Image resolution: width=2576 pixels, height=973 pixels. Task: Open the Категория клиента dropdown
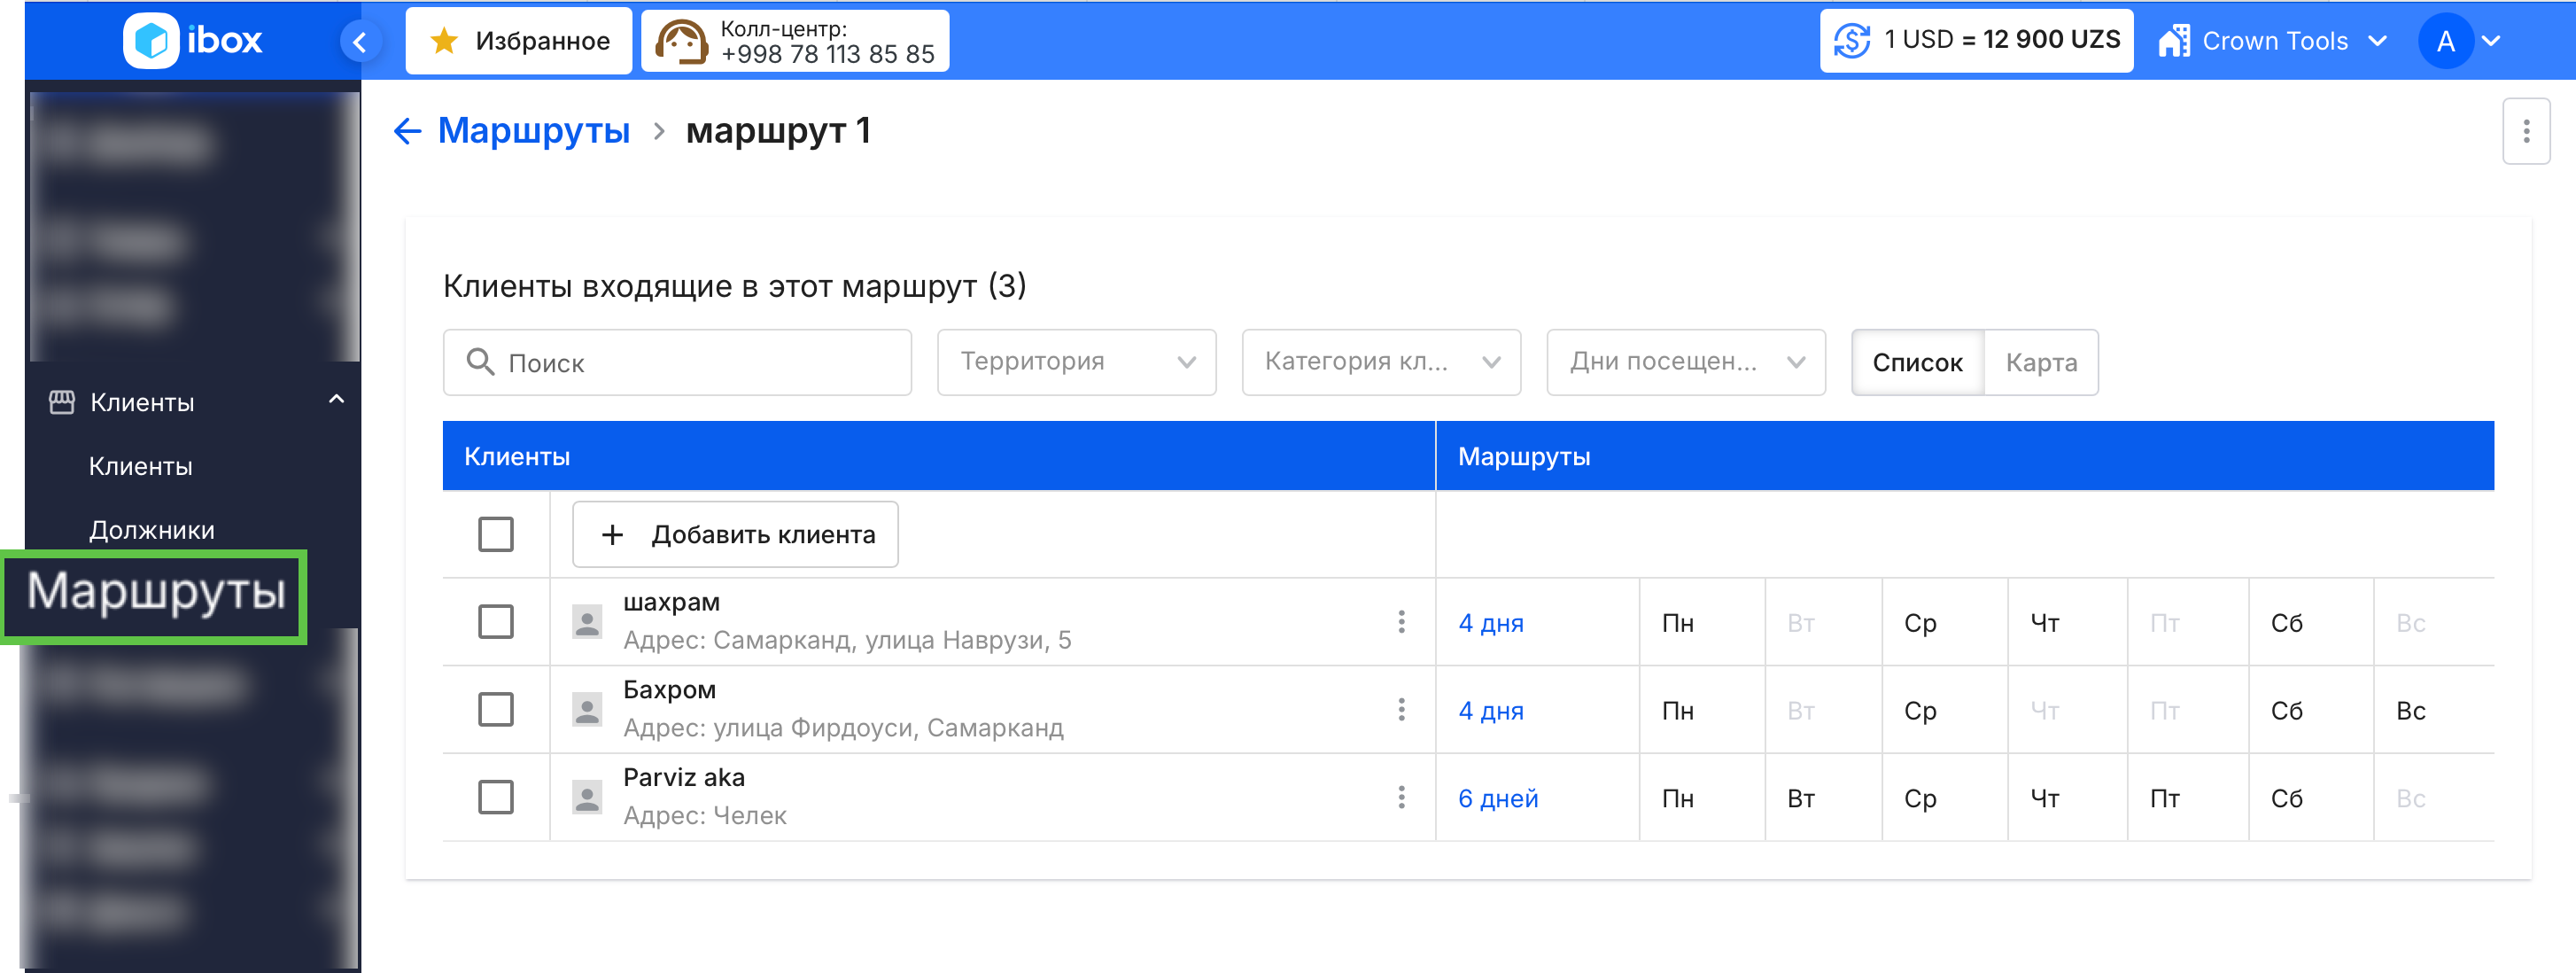[1380, 362]
